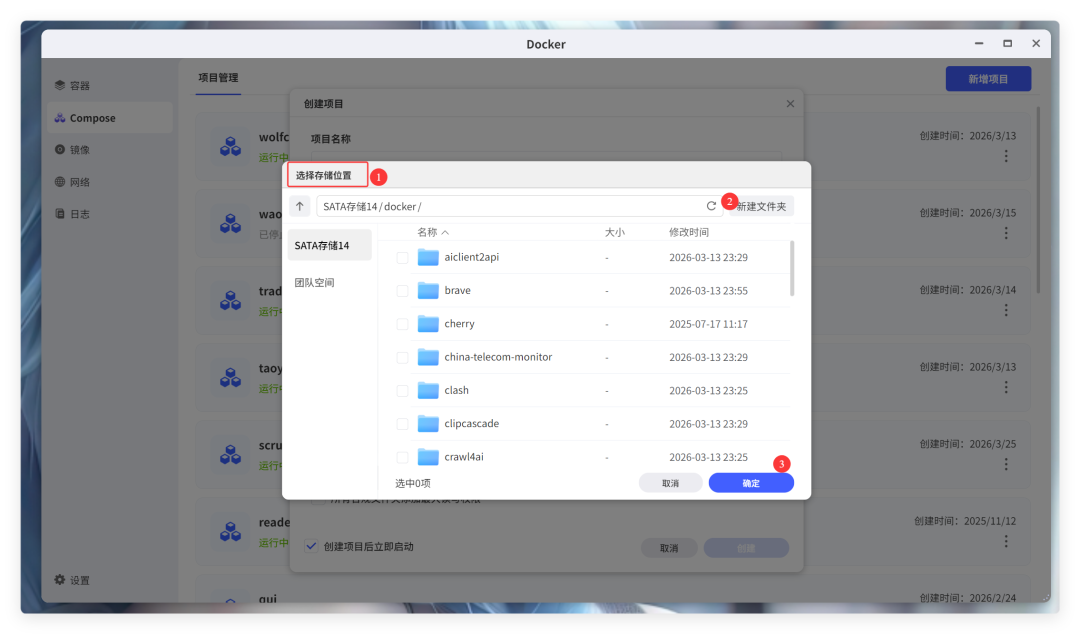Maximize the Docker window
Image resolution: width=1080 pixels, height=634 pixels.
click(x=1007, y=43)
